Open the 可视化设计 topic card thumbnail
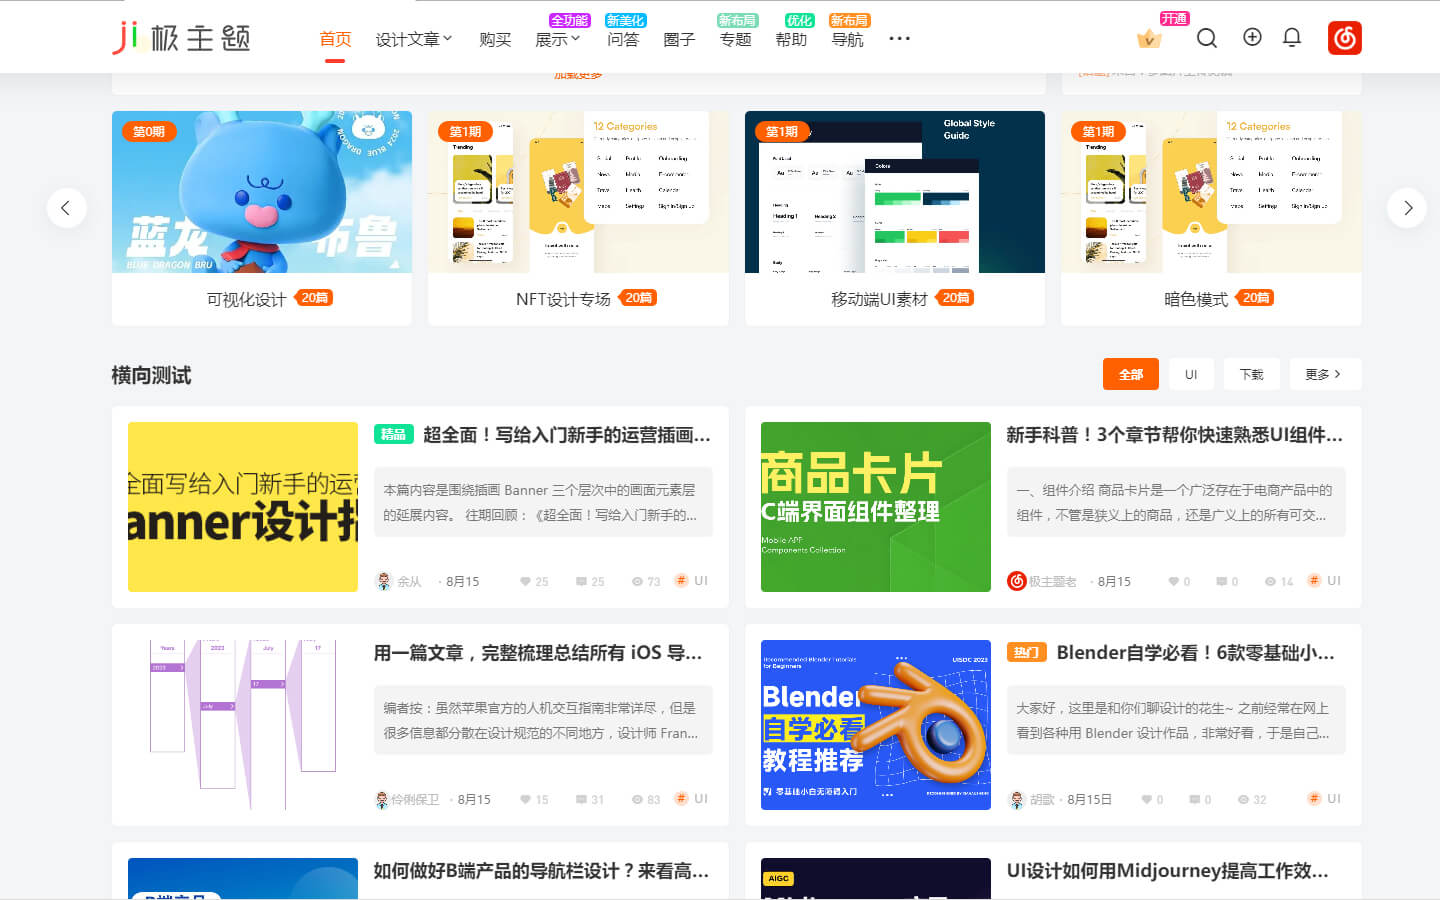The width and height of the screenshot is (1440, 900). point(262,192)
